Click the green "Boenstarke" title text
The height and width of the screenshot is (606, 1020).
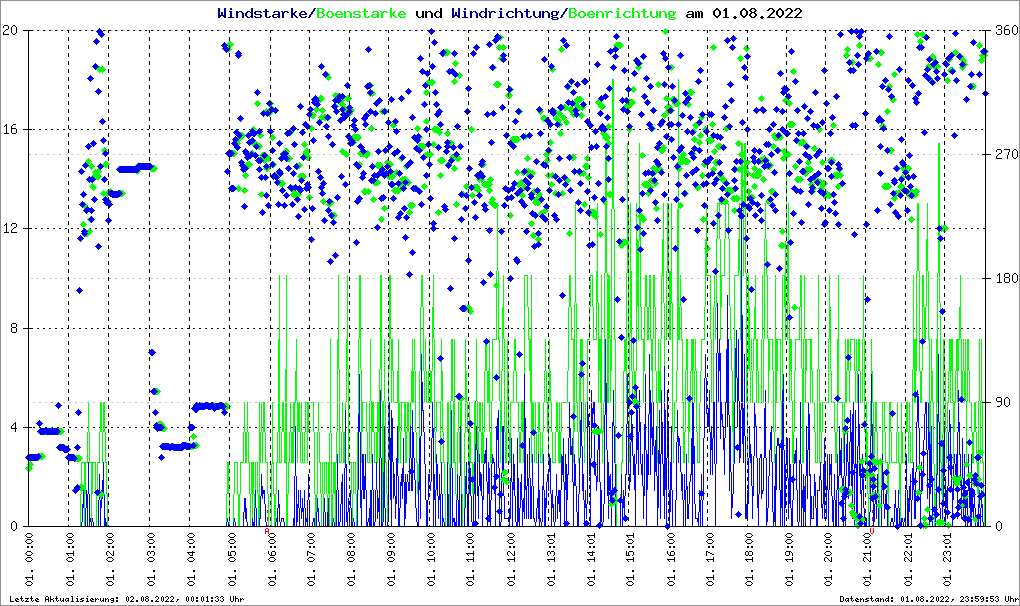coord(361,14)
